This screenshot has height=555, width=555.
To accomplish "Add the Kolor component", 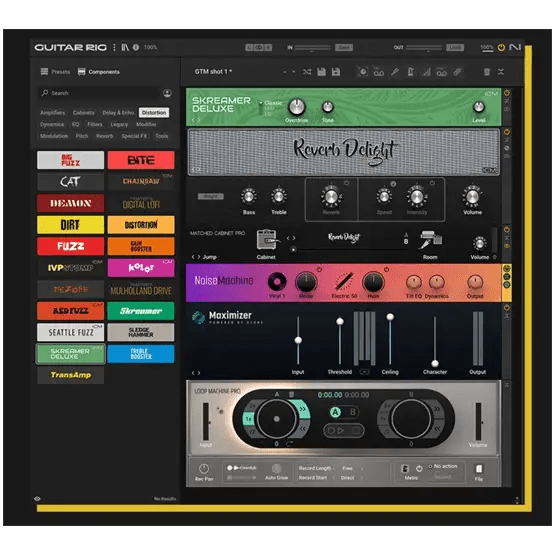I will click(x=141, y=268).
